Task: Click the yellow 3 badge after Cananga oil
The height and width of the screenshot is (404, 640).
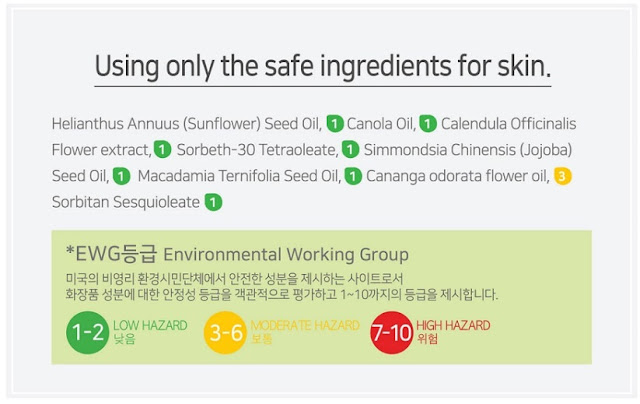Action: tap(562, 176)
